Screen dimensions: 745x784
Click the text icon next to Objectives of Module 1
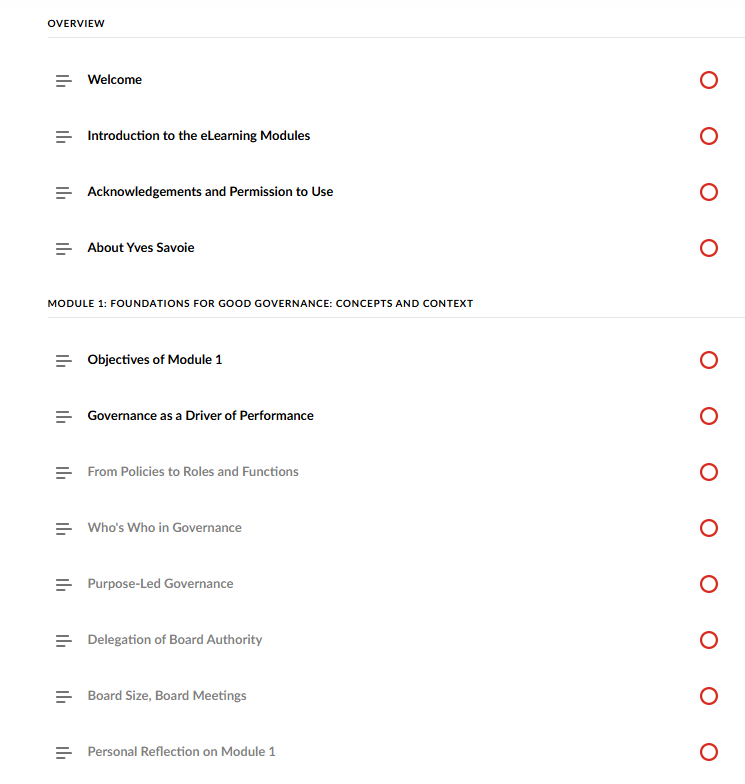(x=64, y=360)
